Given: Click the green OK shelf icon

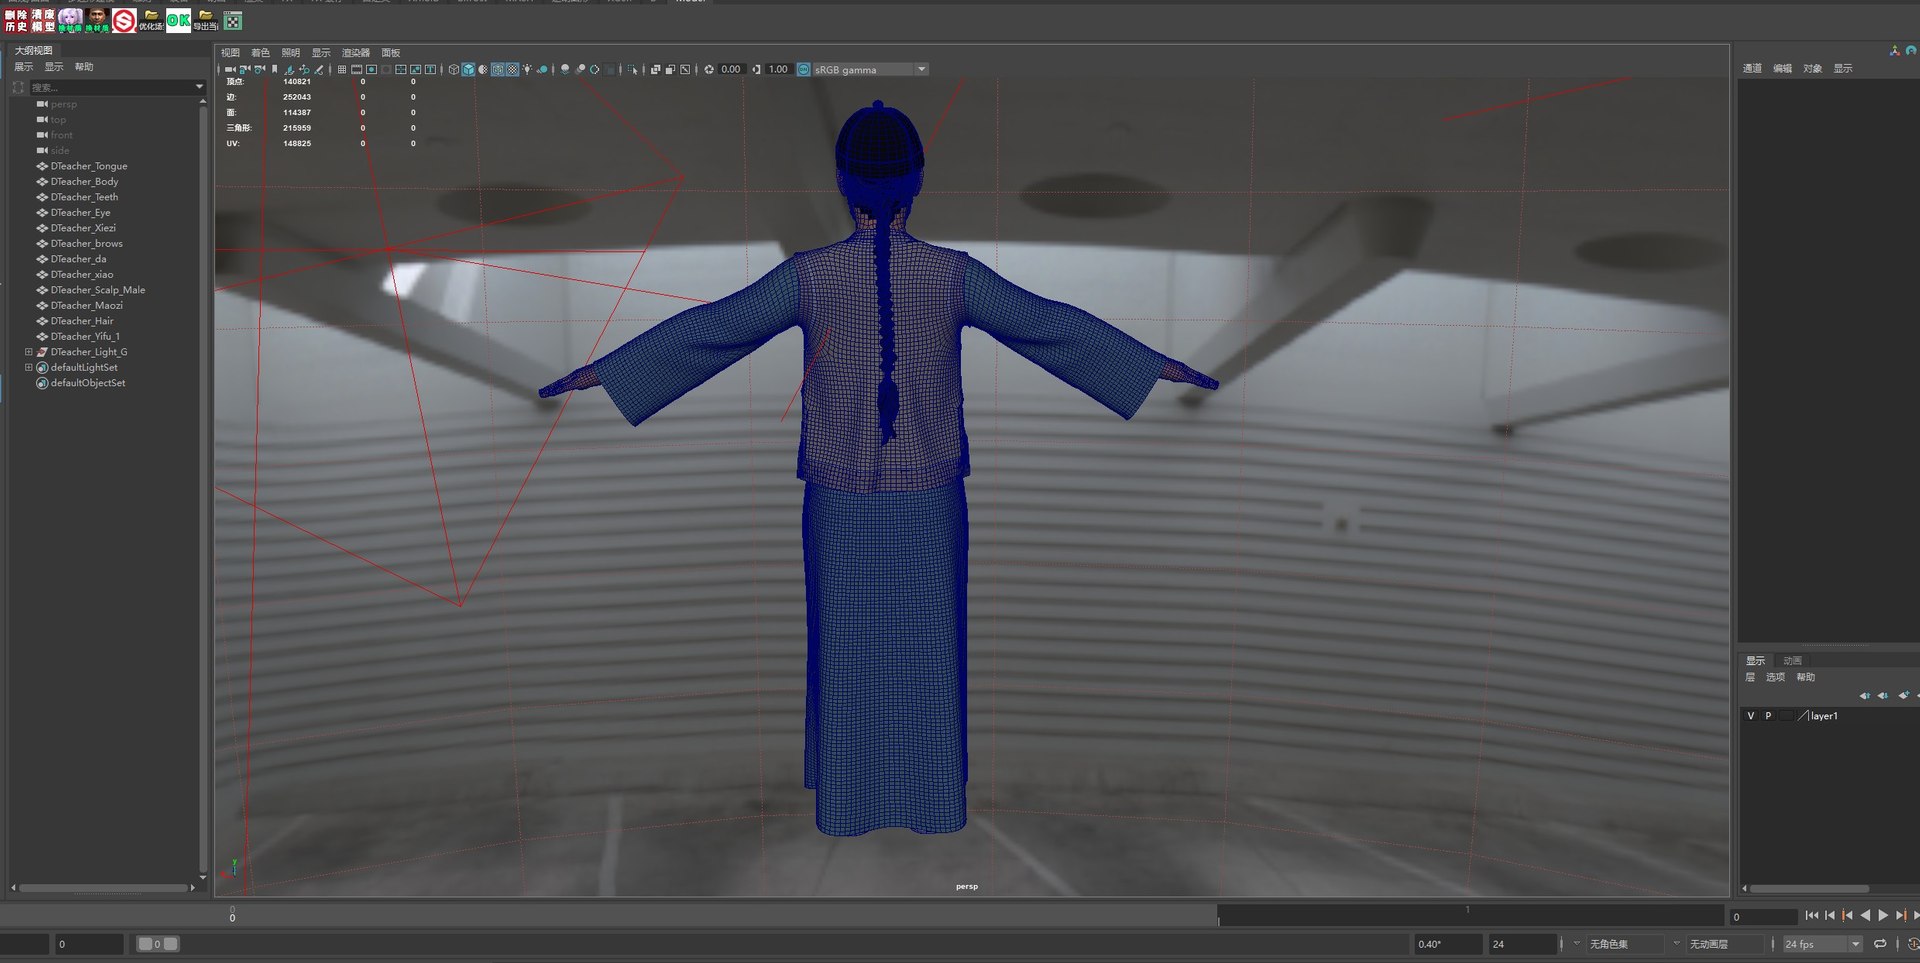Looking at the screenshot, I should [178, 20].
